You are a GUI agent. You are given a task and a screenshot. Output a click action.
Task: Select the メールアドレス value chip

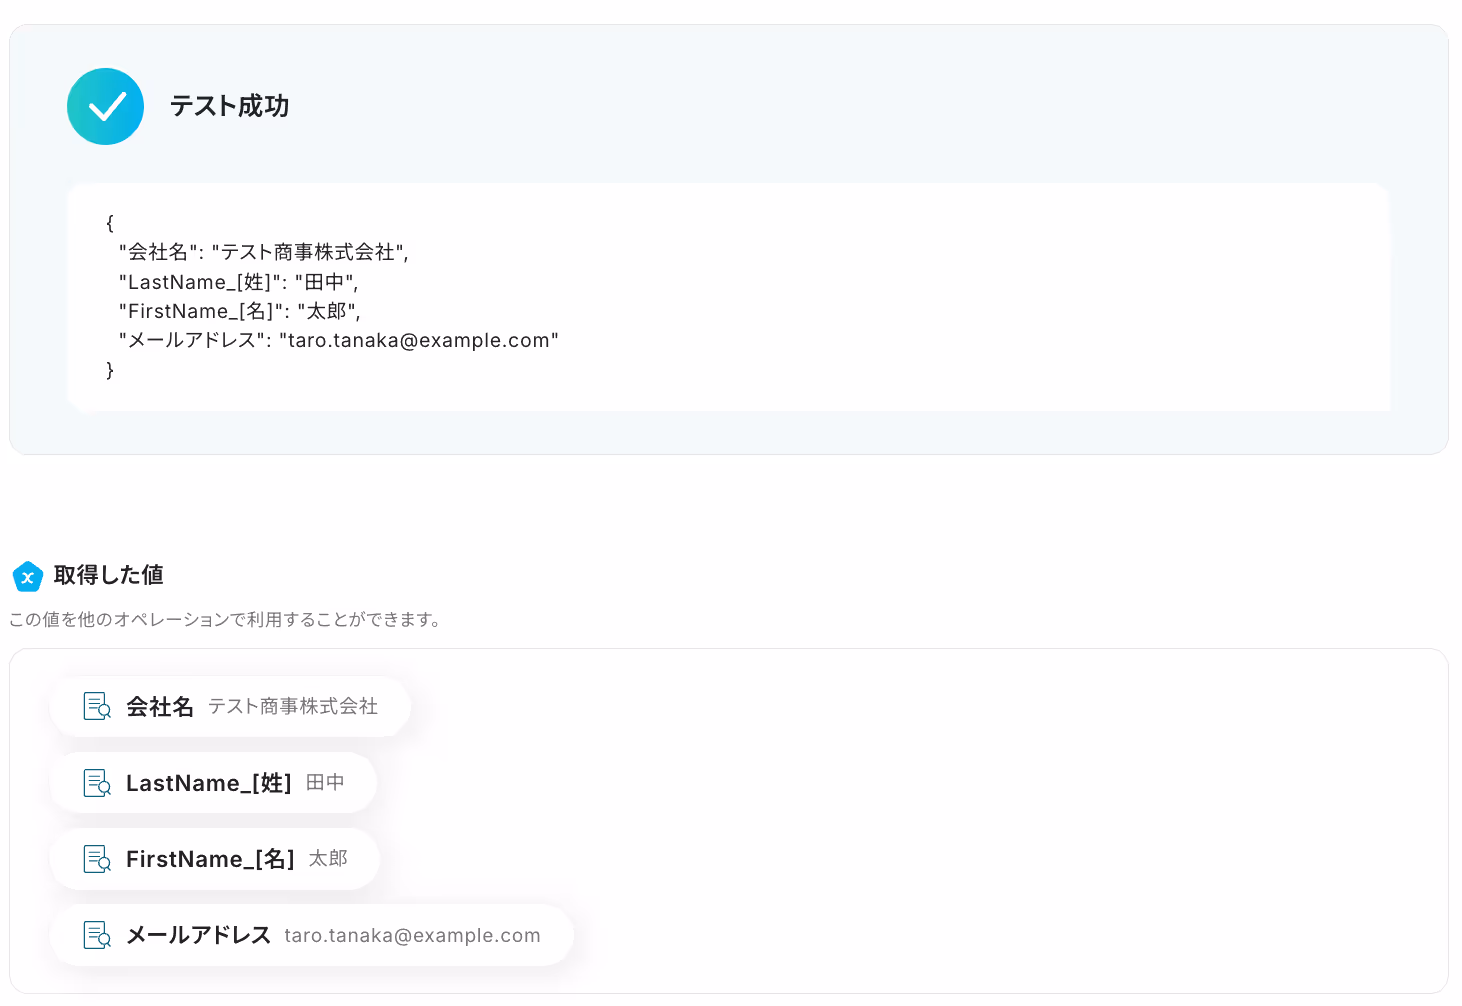312,935
